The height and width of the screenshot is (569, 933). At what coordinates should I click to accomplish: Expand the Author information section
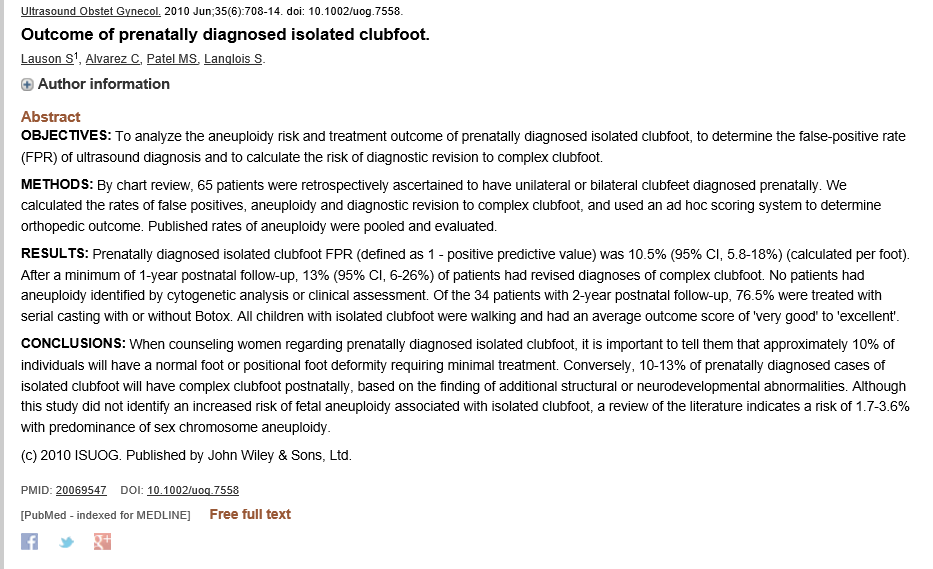click(28, 85)
